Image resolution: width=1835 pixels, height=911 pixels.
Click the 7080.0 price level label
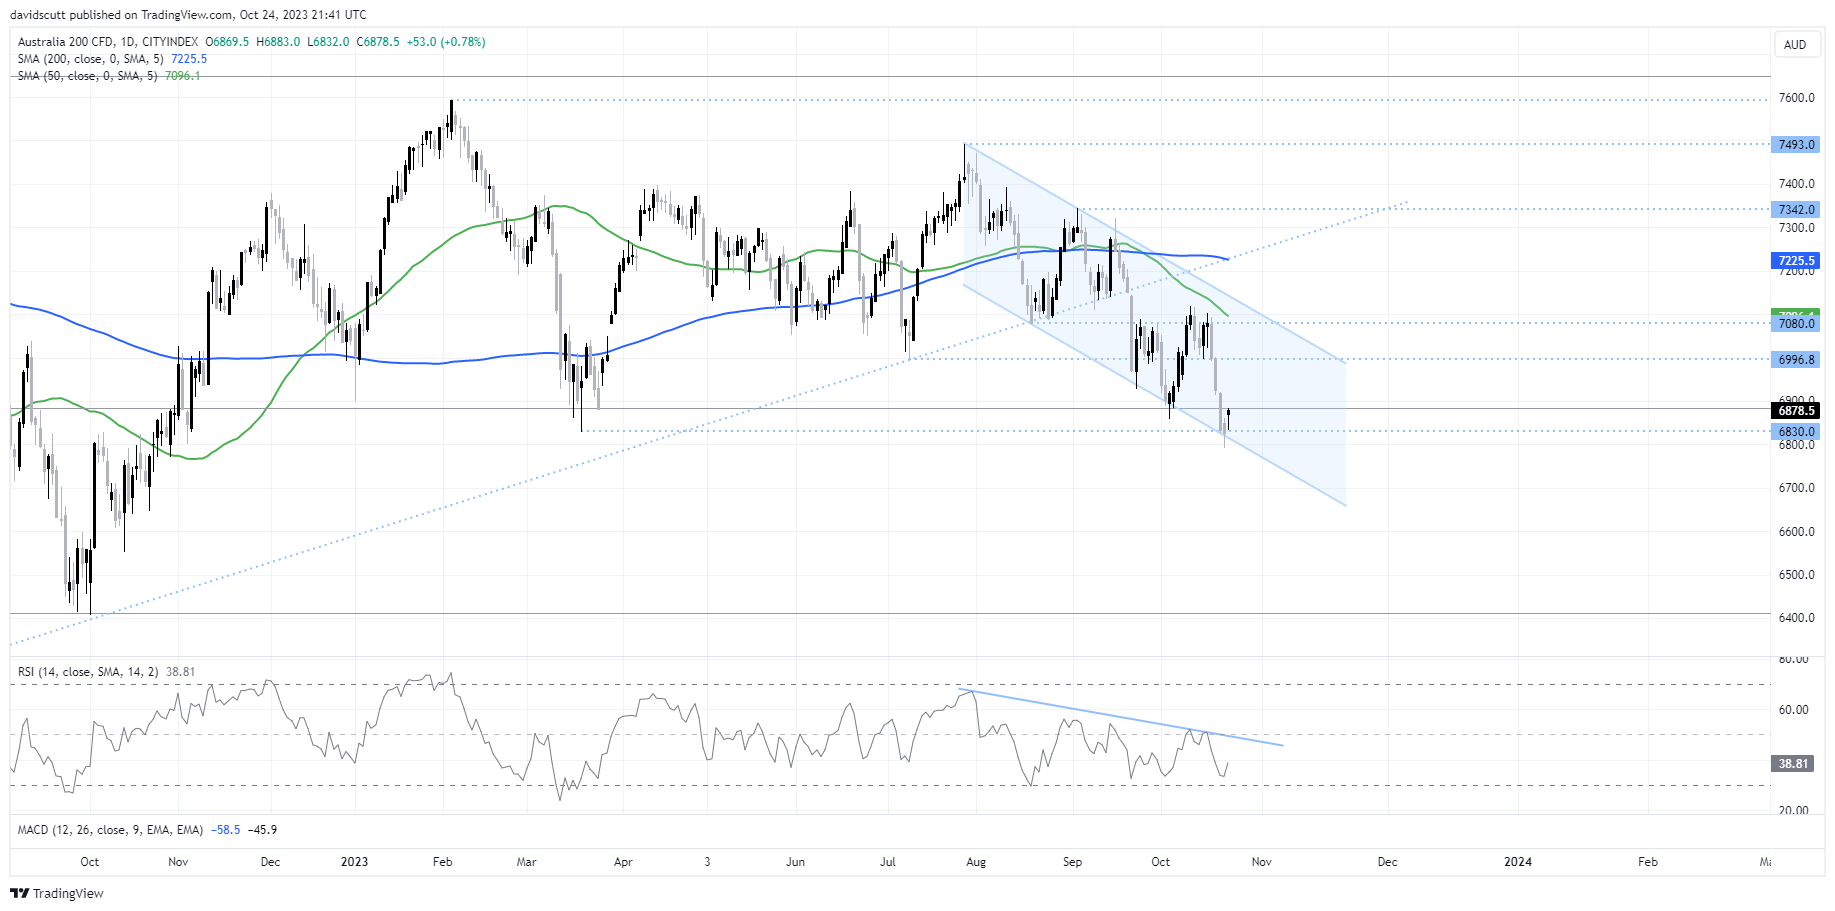click(x=1796, y=324)
